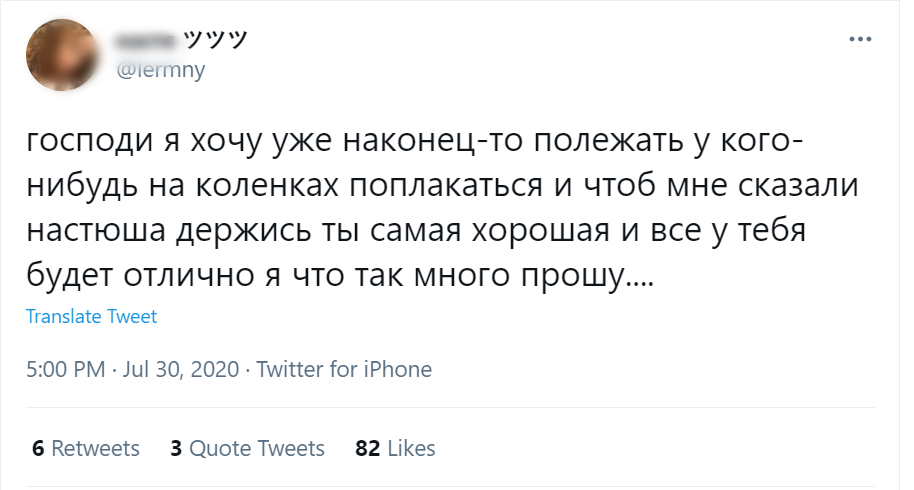The height and width of the screenshot is (490, 914).
Task: Click the Jul 30, 2020 date
Action: [180, 369]
